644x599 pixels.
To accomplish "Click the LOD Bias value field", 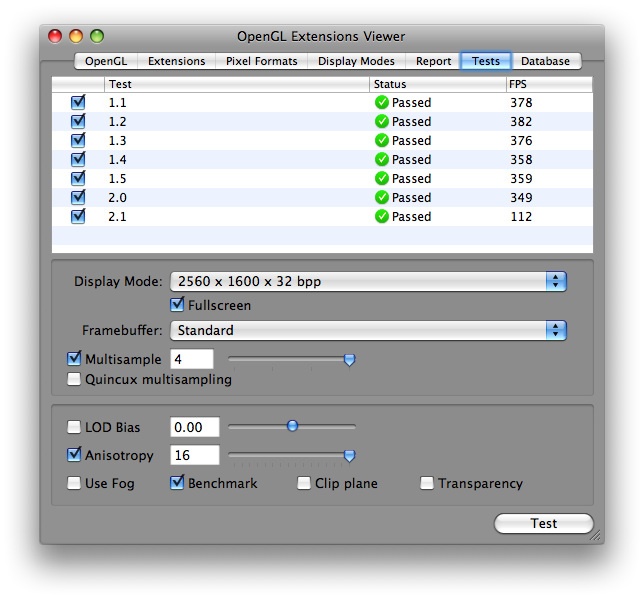I will click(195, 427).
